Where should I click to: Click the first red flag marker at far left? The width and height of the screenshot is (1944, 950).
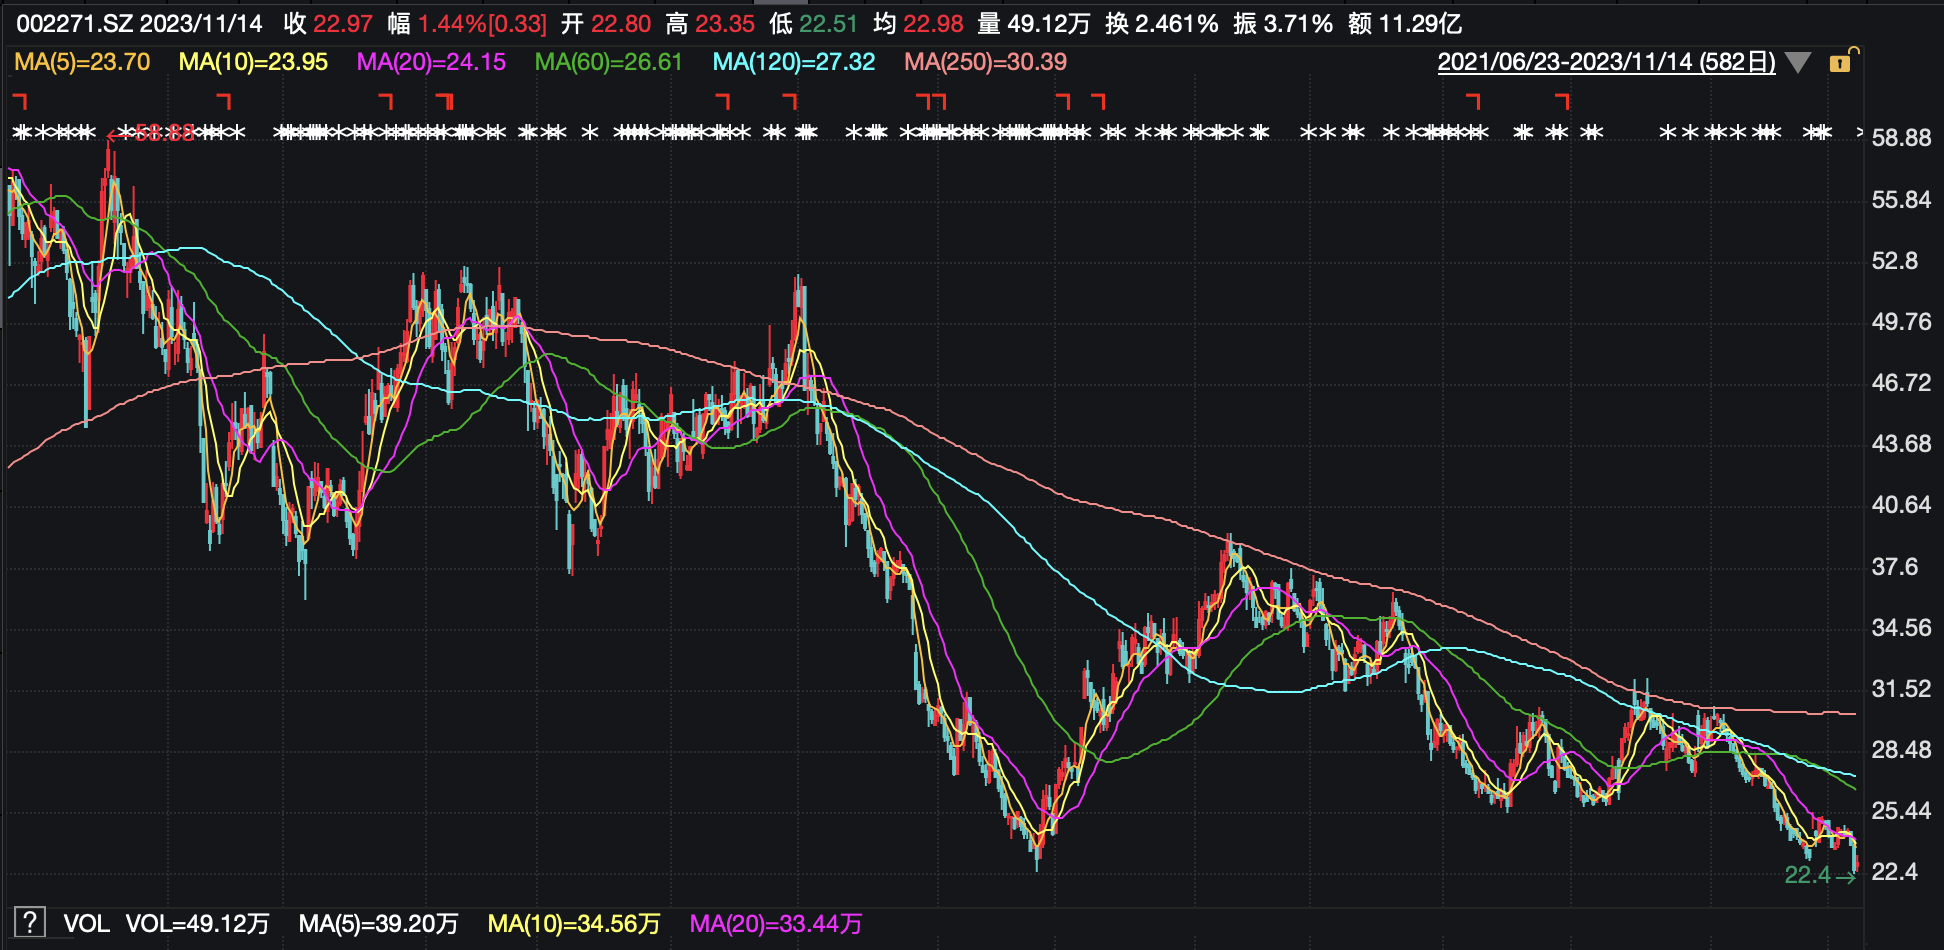(x=20, y=100)
